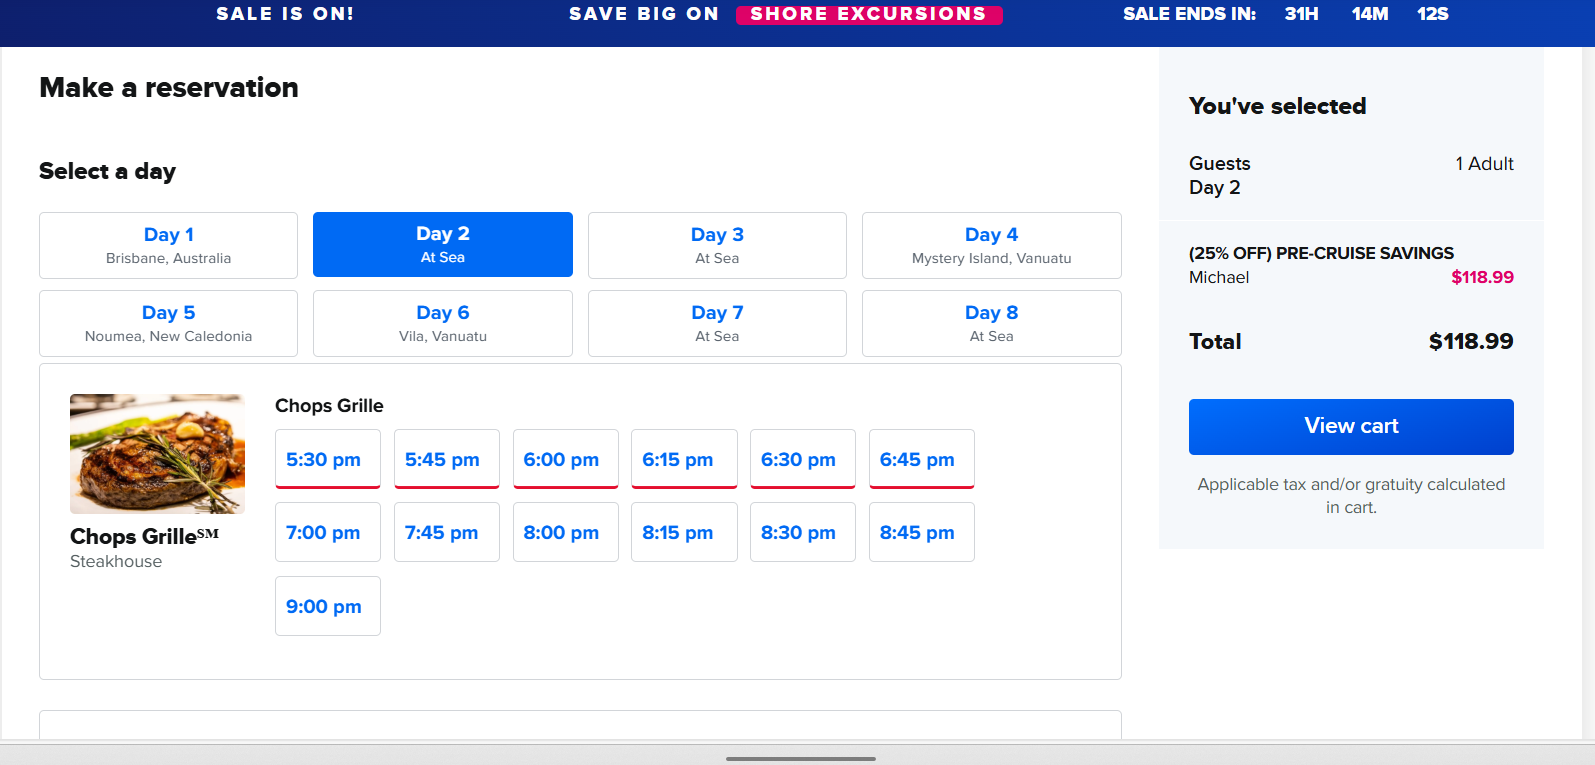Select Day 8 At Sea
This screenshot has height=765, width=1595.
click(x=991, y=323)
